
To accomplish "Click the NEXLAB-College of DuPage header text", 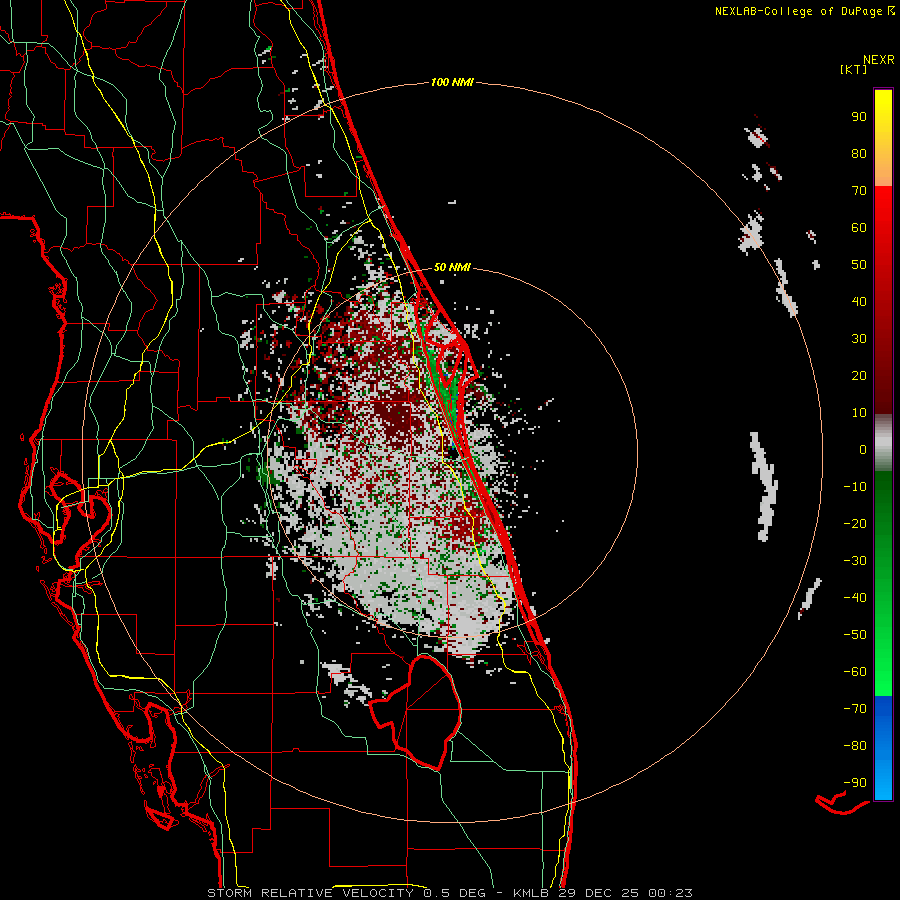I will coord(798,11).
